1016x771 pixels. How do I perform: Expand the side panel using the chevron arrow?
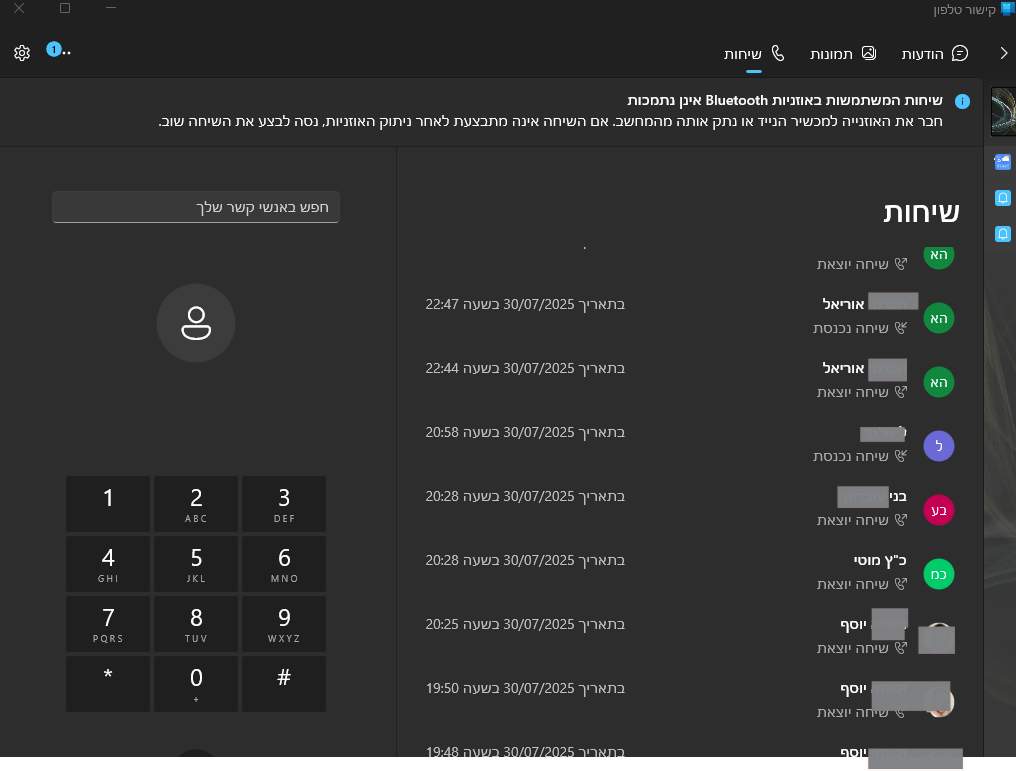pos(1003,53)
